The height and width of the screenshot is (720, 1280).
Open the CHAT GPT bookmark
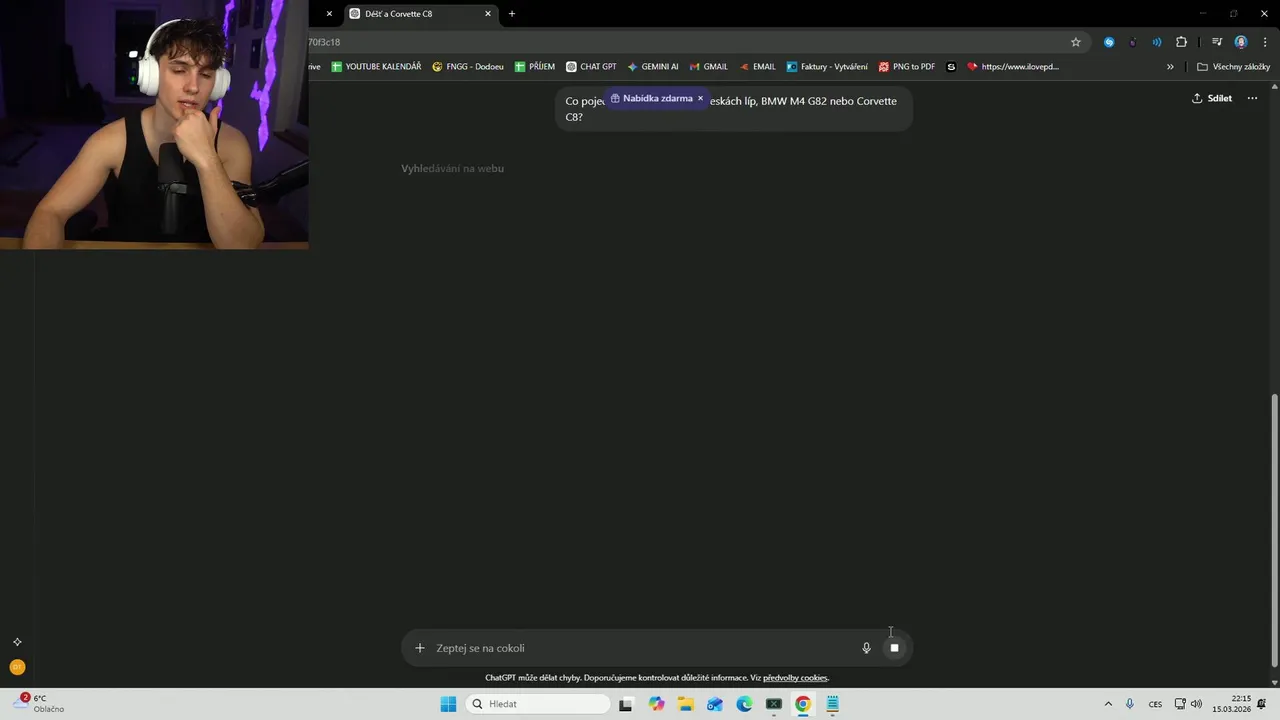tap(591, 67)
